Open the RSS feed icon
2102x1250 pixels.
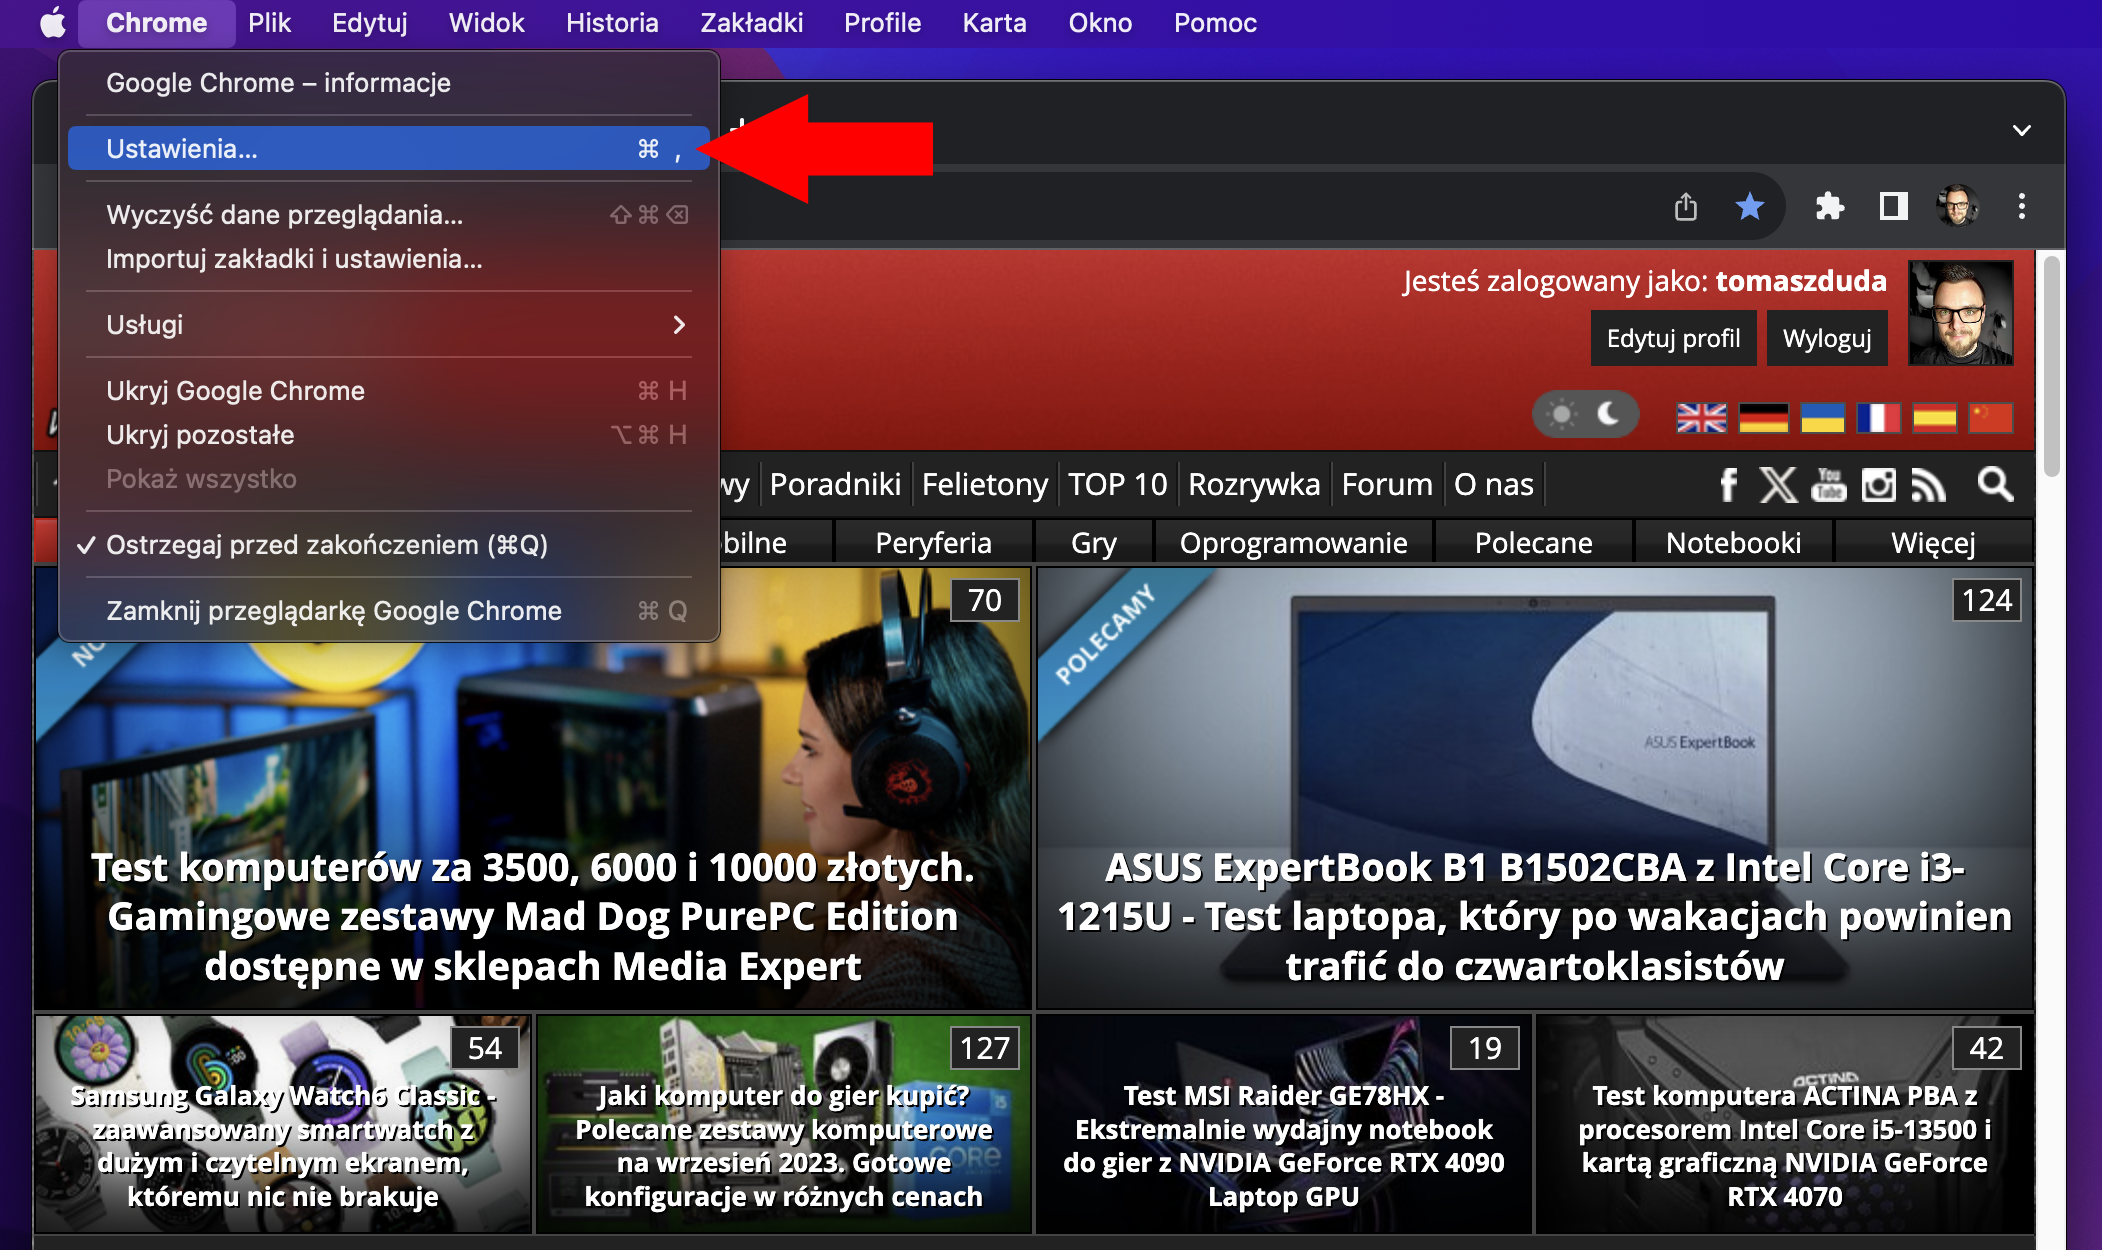[x=1929, y=485]
